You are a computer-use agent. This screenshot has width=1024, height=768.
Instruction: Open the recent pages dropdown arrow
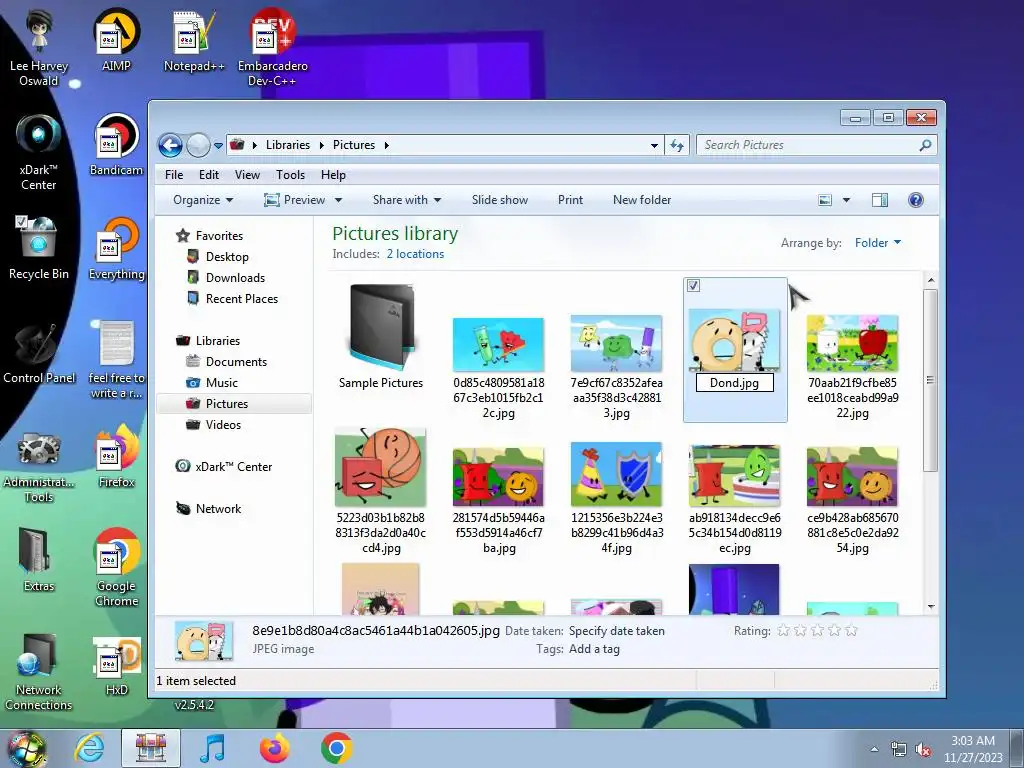click(218, 146)
